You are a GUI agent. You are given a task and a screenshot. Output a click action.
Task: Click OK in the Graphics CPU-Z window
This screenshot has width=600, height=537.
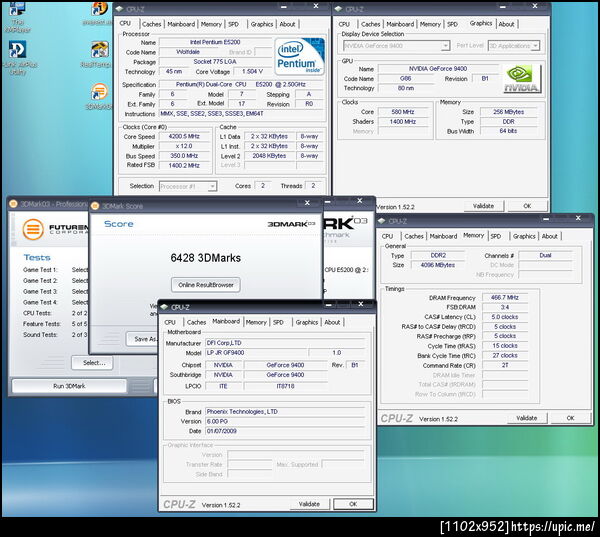527,206
